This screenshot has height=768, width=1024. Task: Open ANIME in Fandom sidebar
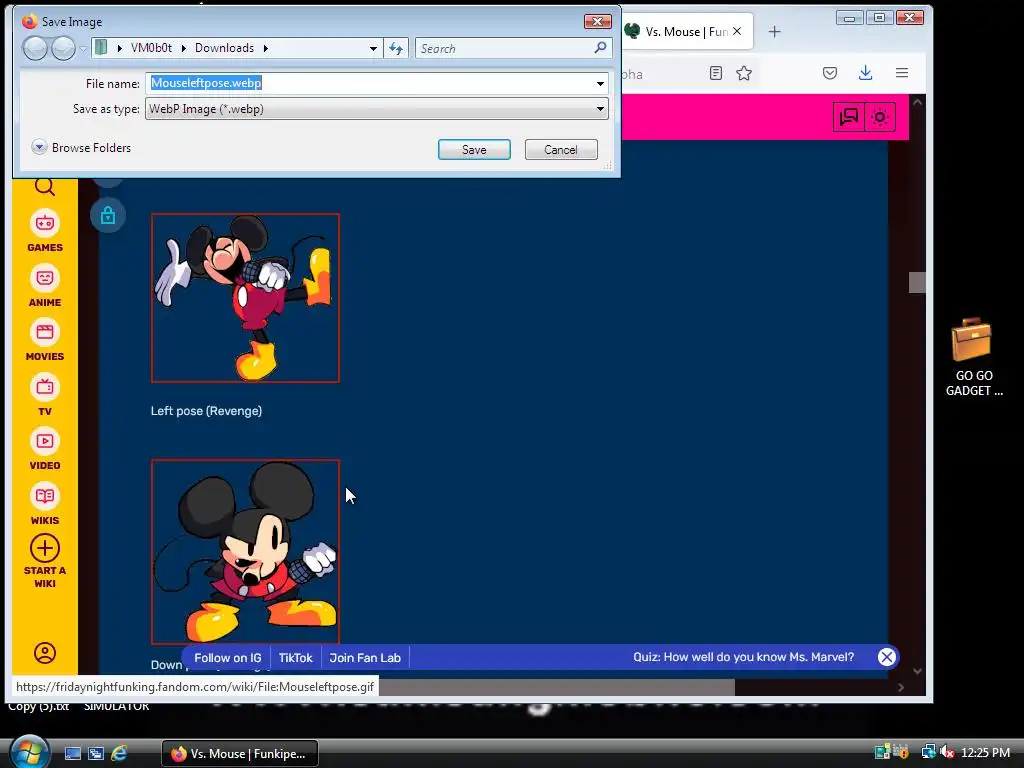(44, 286)
